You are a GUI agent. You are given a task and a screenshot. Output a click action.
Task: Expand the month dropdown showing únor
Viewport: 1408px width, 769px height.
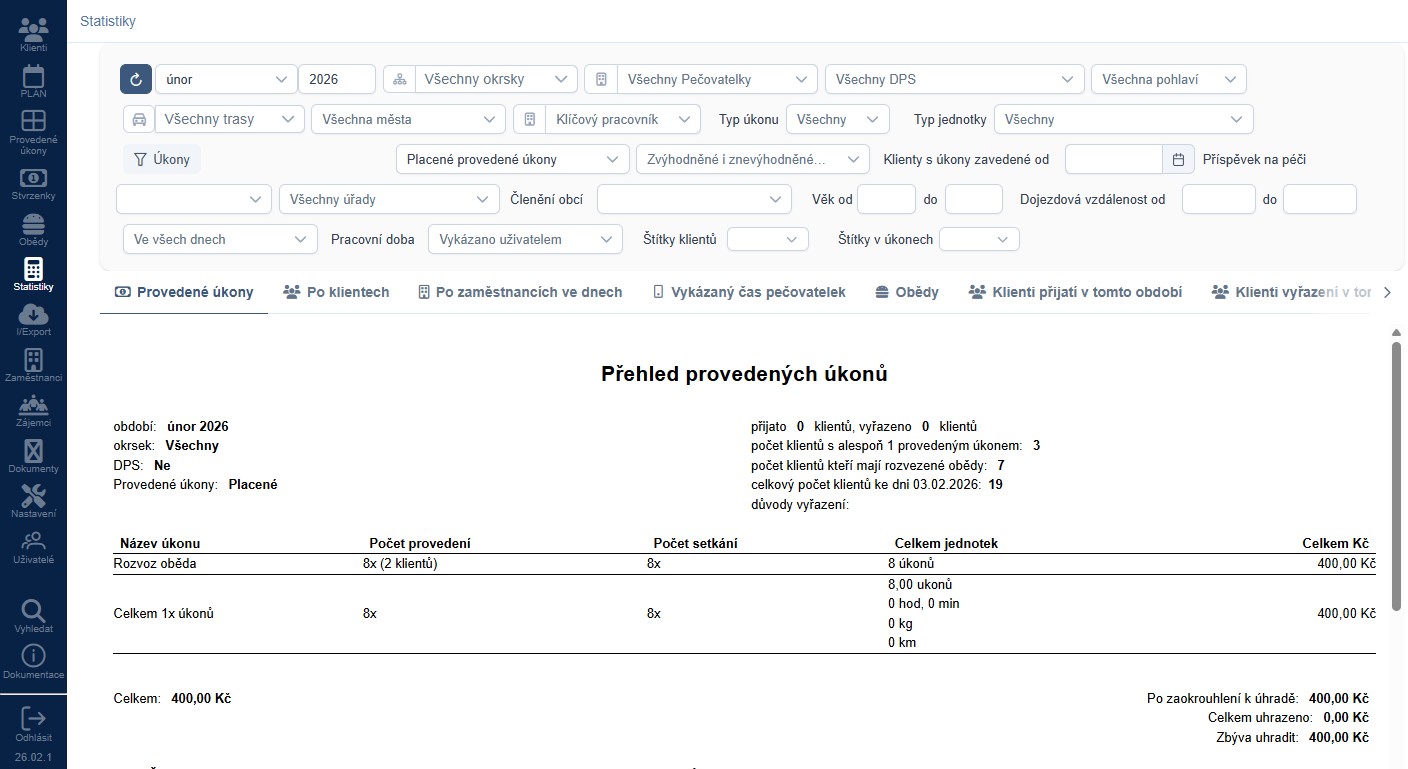[226, 79]
